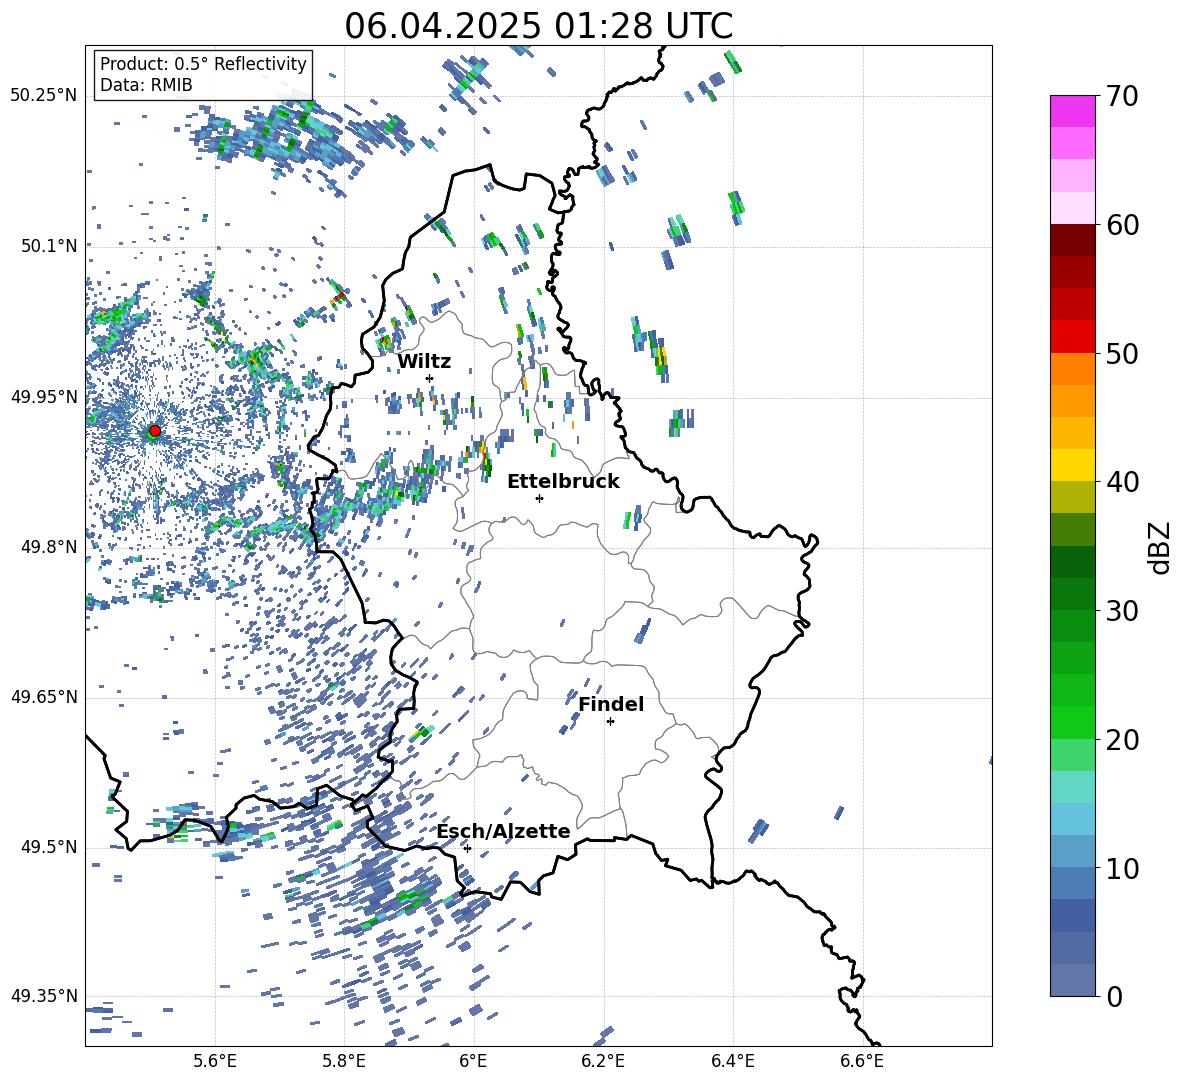Viewport: 1184px width, 1081px height.
Task: Click the 50 colorbar tick label
Action: click(1121, 354)
